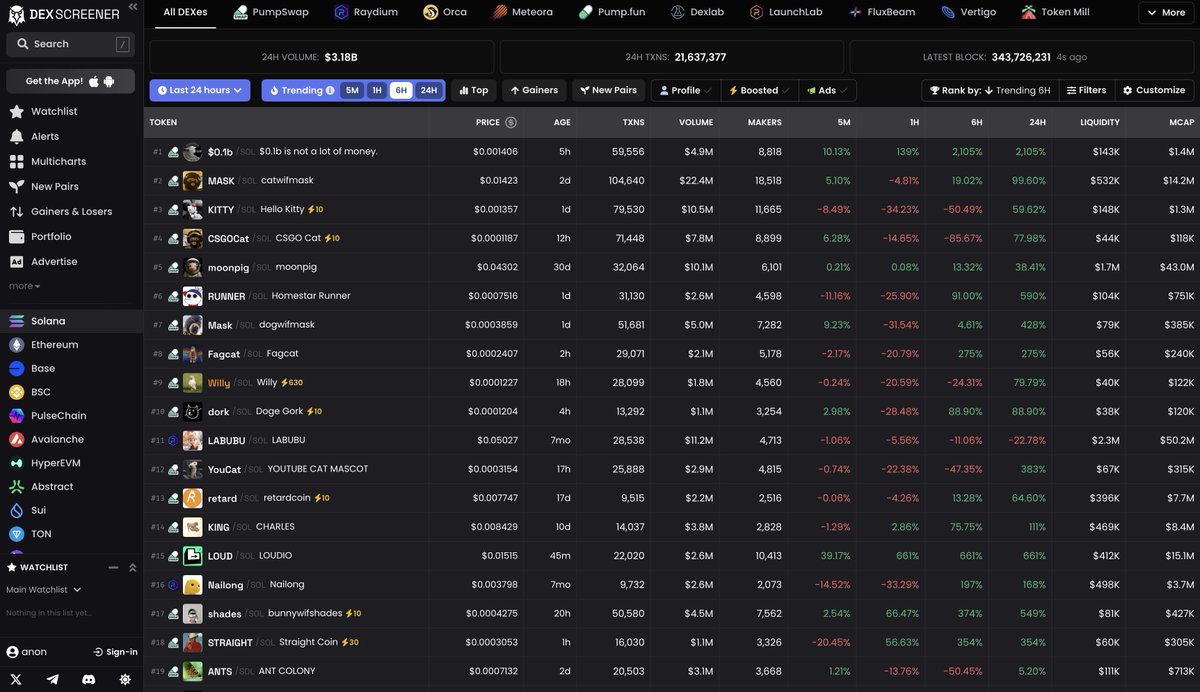Select the Raydium tab
The width and height of the screenshot is (1200, 692).
(366, 12)
